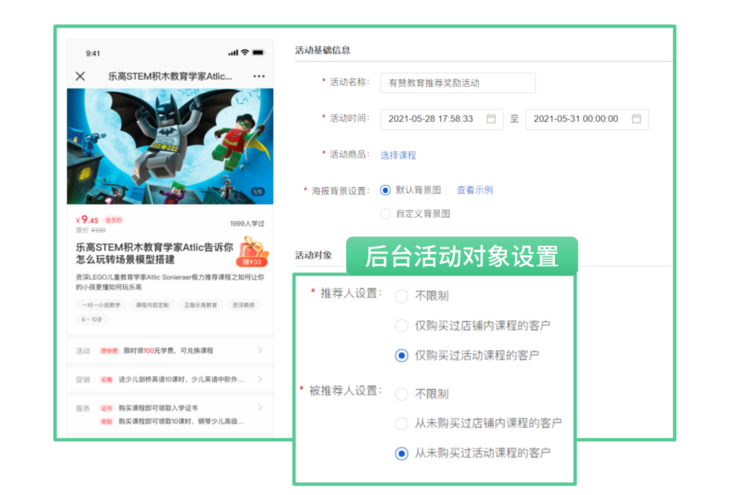
Task: Click the 一对一小班教学 tag
Action: coord(101,305)
